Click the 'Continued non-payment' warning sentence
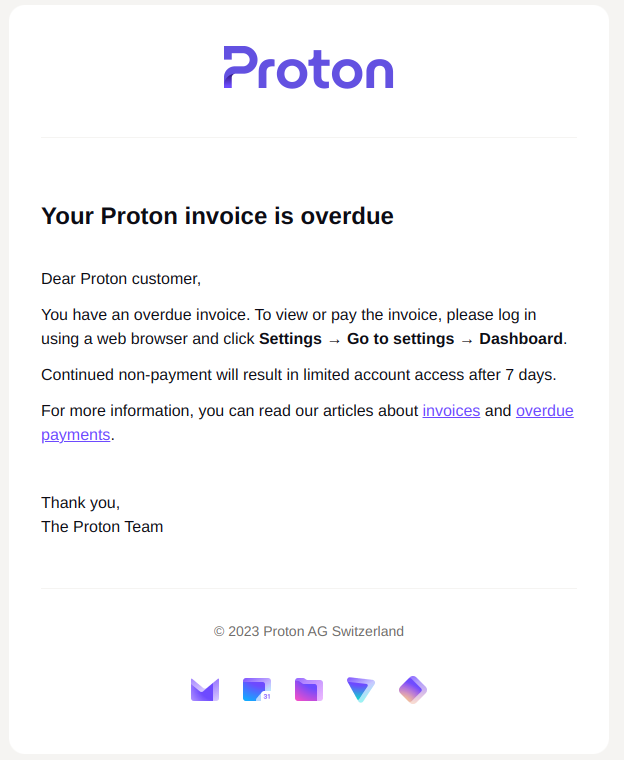624x760 pixels. tap(298, 375)
